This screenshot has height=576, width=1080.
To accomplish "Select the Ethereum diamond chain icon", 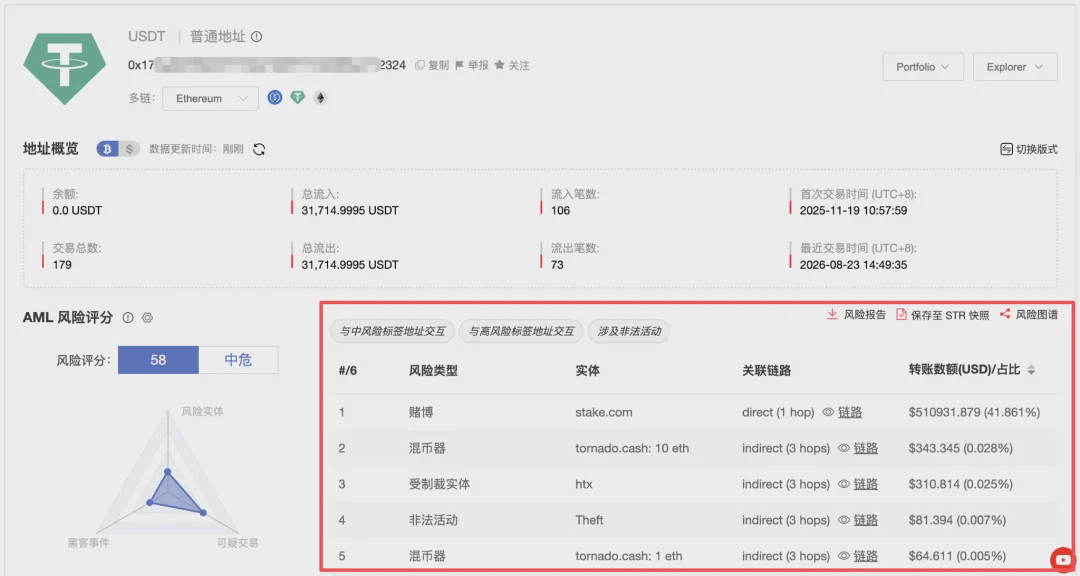I will click(320, 98).
